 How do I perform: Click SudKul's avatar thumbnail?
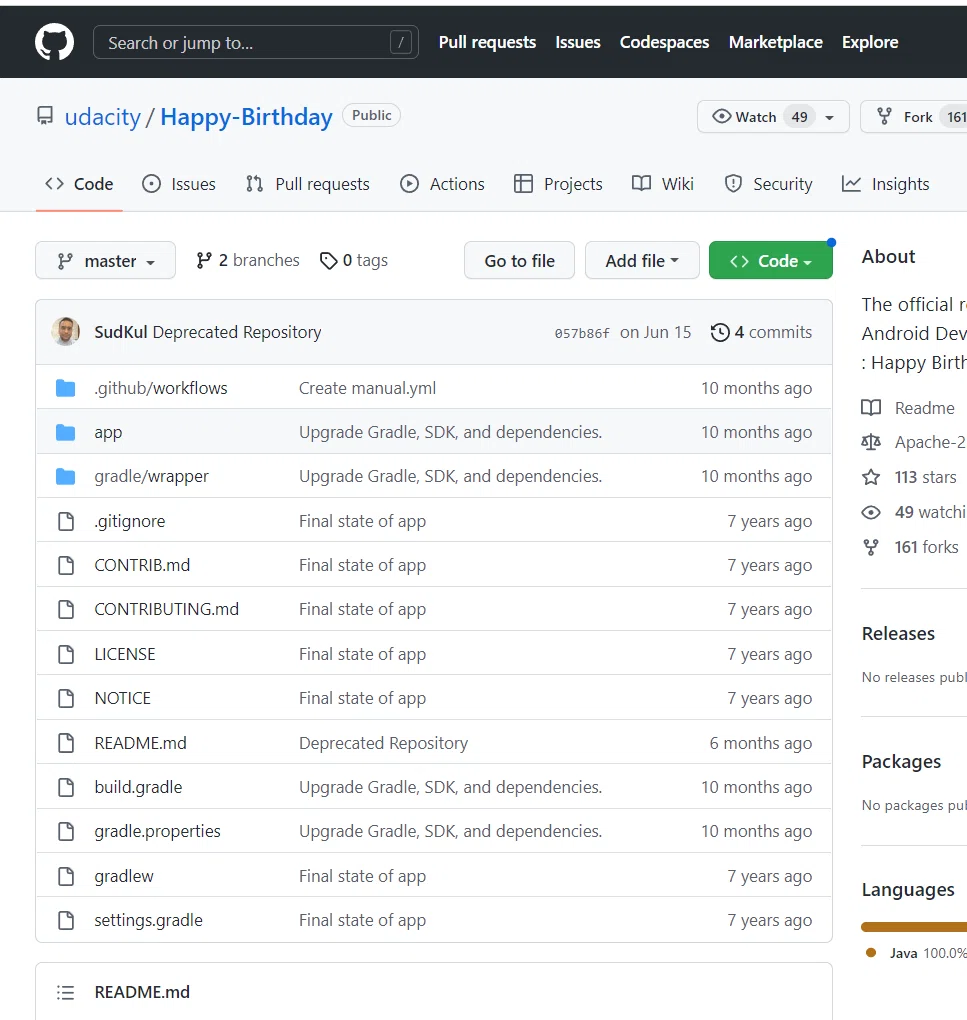tap(66, 332)
